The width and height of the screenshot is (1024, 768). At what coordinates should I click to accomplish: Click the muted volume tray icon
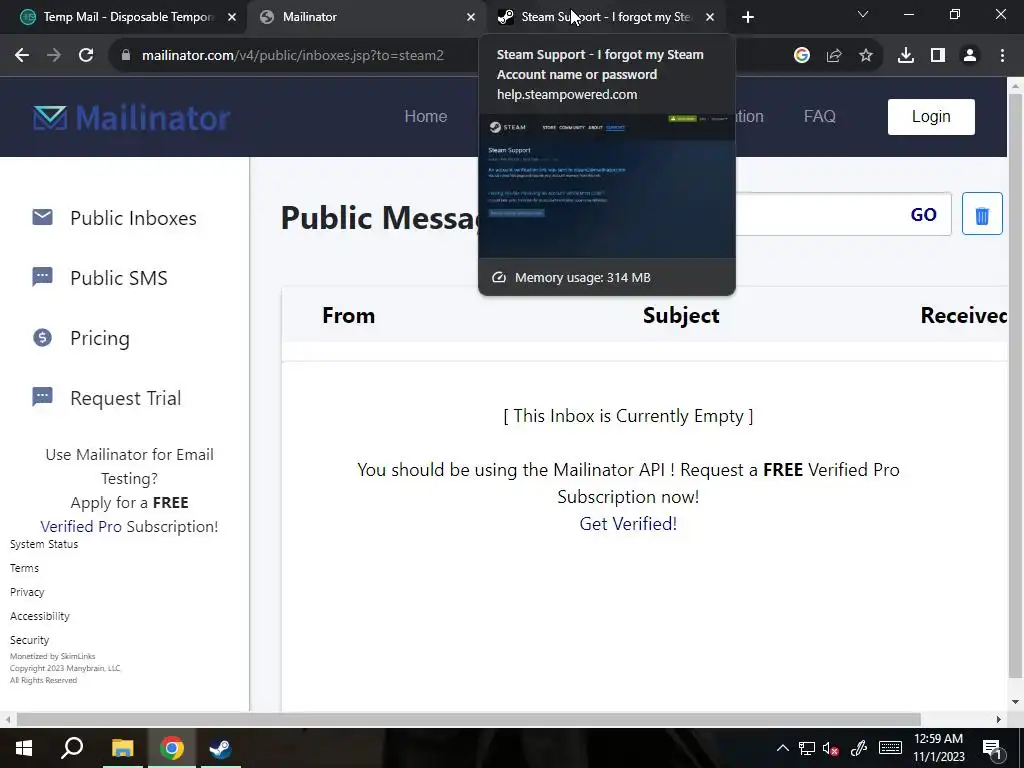831,748
